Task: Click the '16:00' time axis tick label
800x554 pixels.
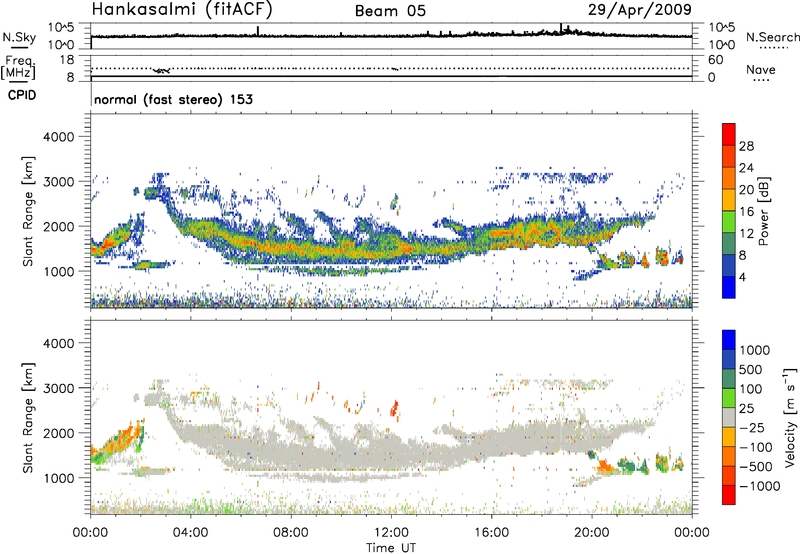Action: 491,533
